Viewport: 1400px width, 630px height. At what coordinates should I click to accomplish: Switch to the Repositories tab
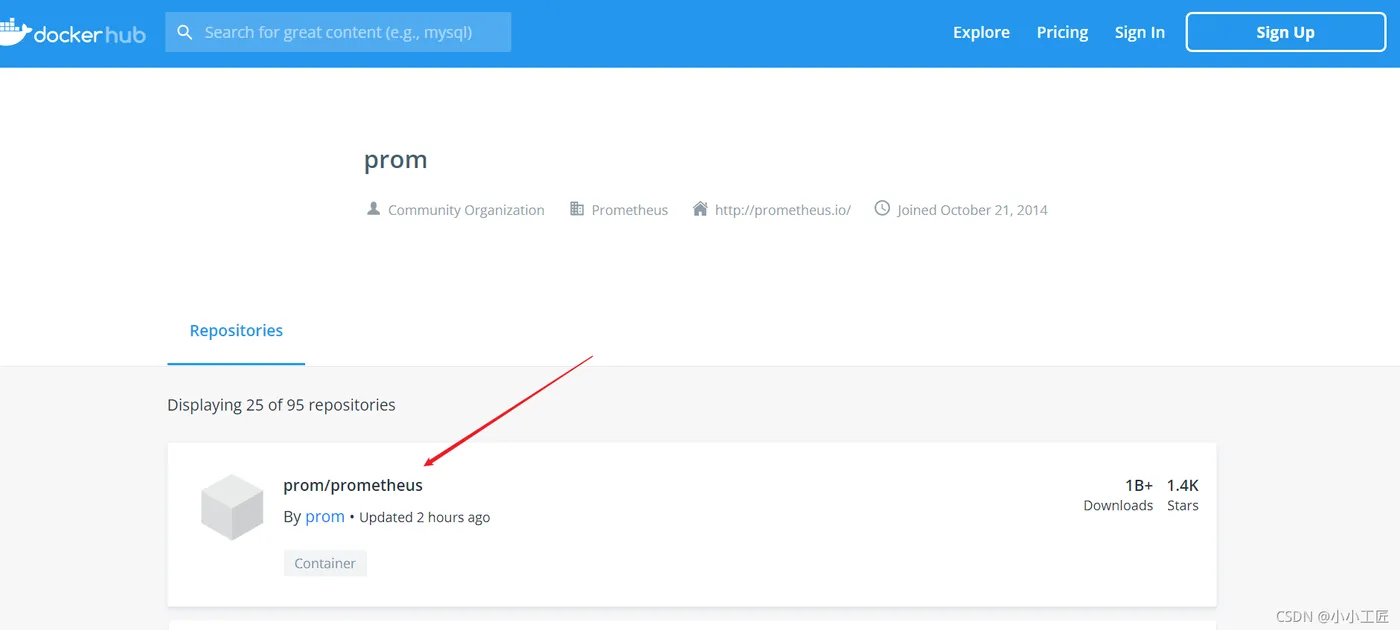pos(236,331)
